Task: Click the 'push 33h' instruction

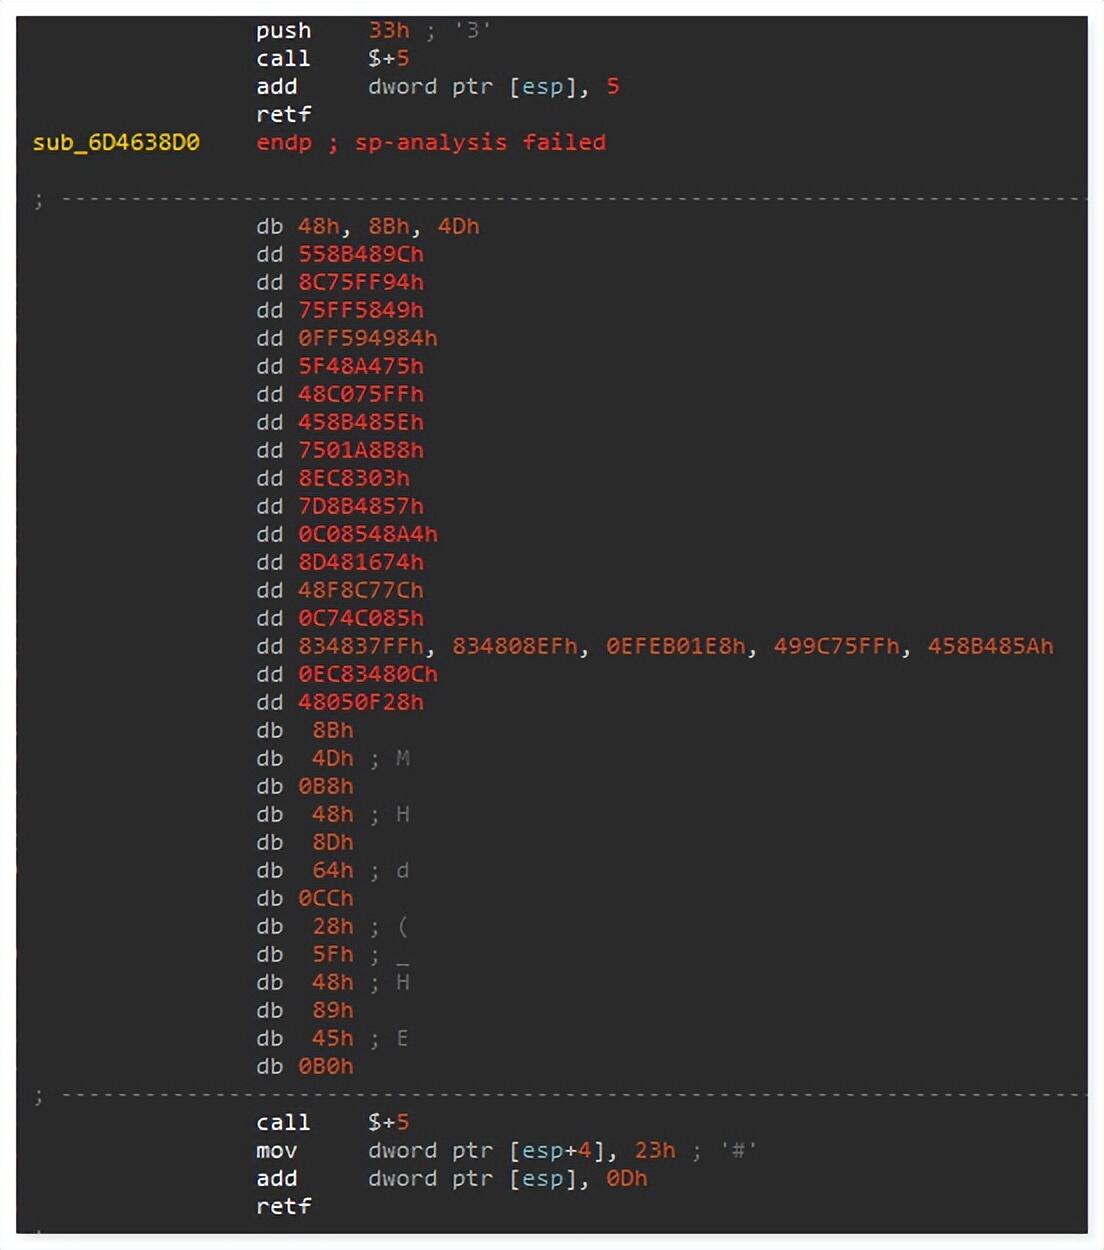Action: click(332, 31)
